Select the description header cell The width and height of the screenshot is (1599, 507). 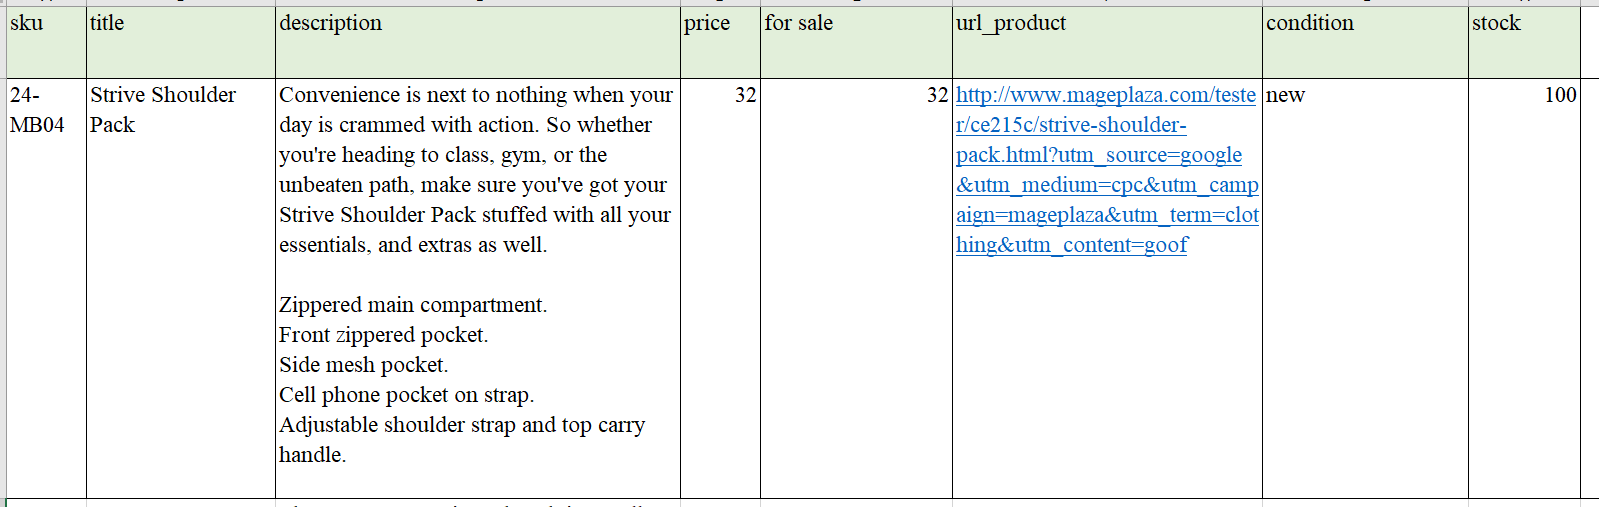(478, 42)
